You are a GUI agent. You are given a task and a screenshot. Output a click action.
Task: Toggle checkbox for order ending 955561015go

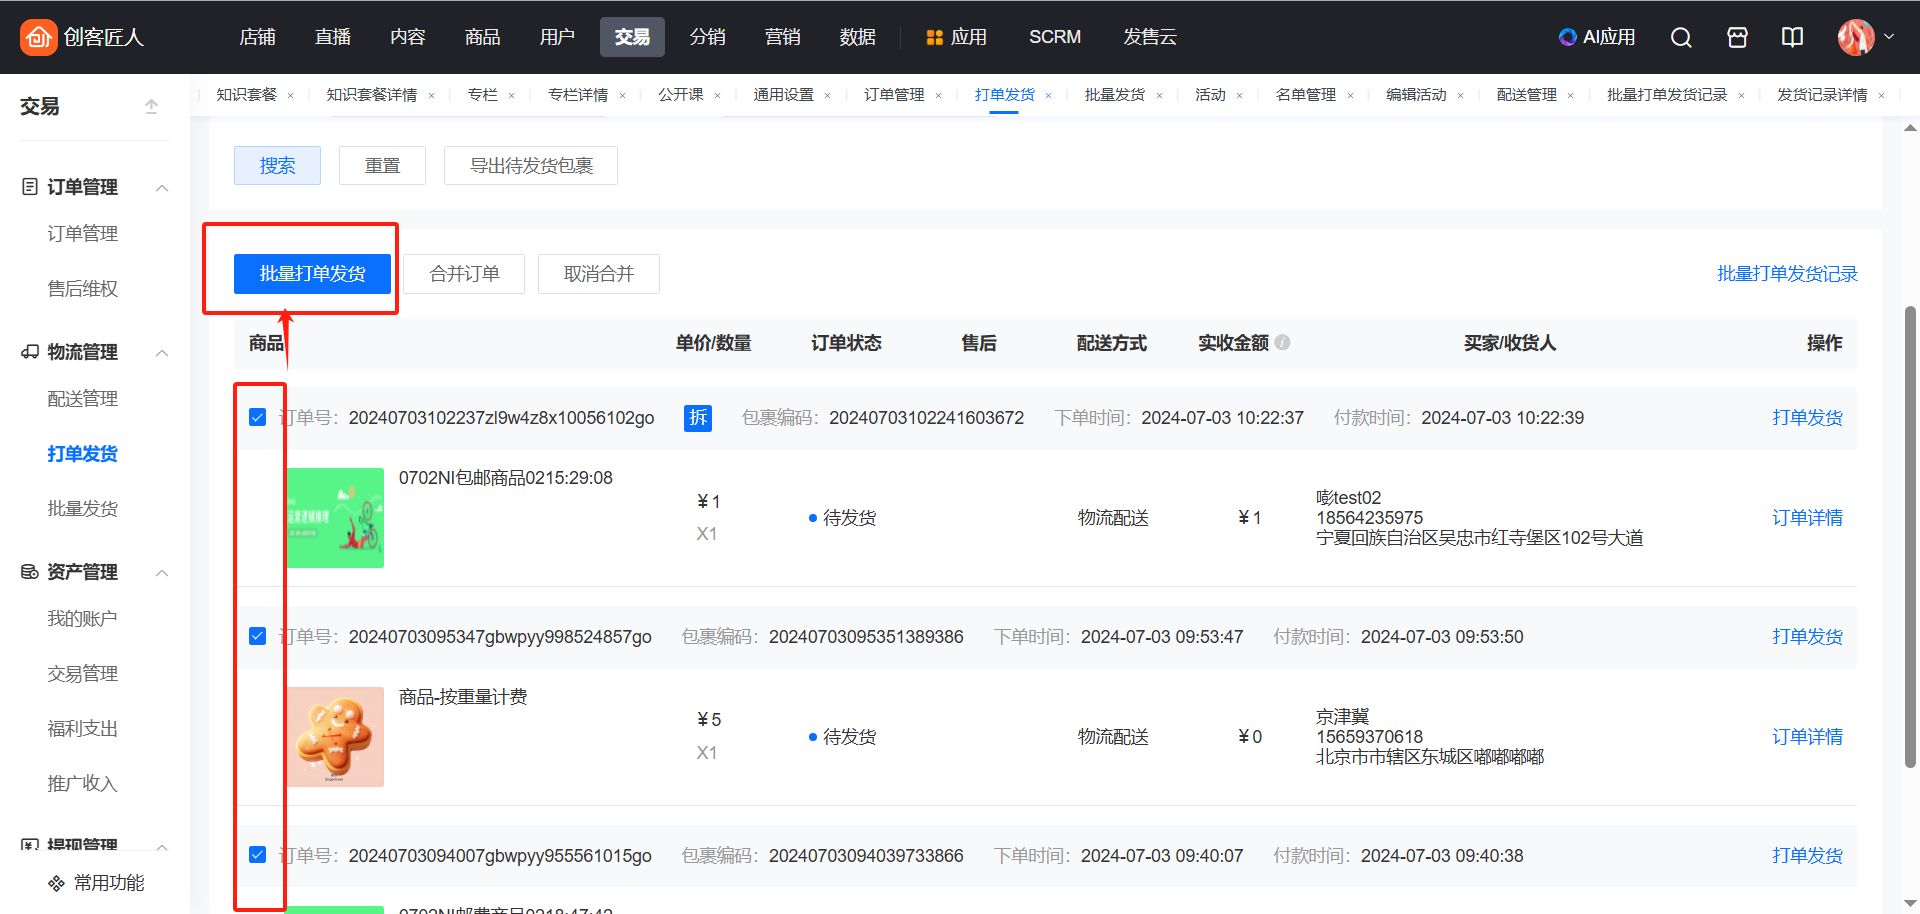(257, 855)
